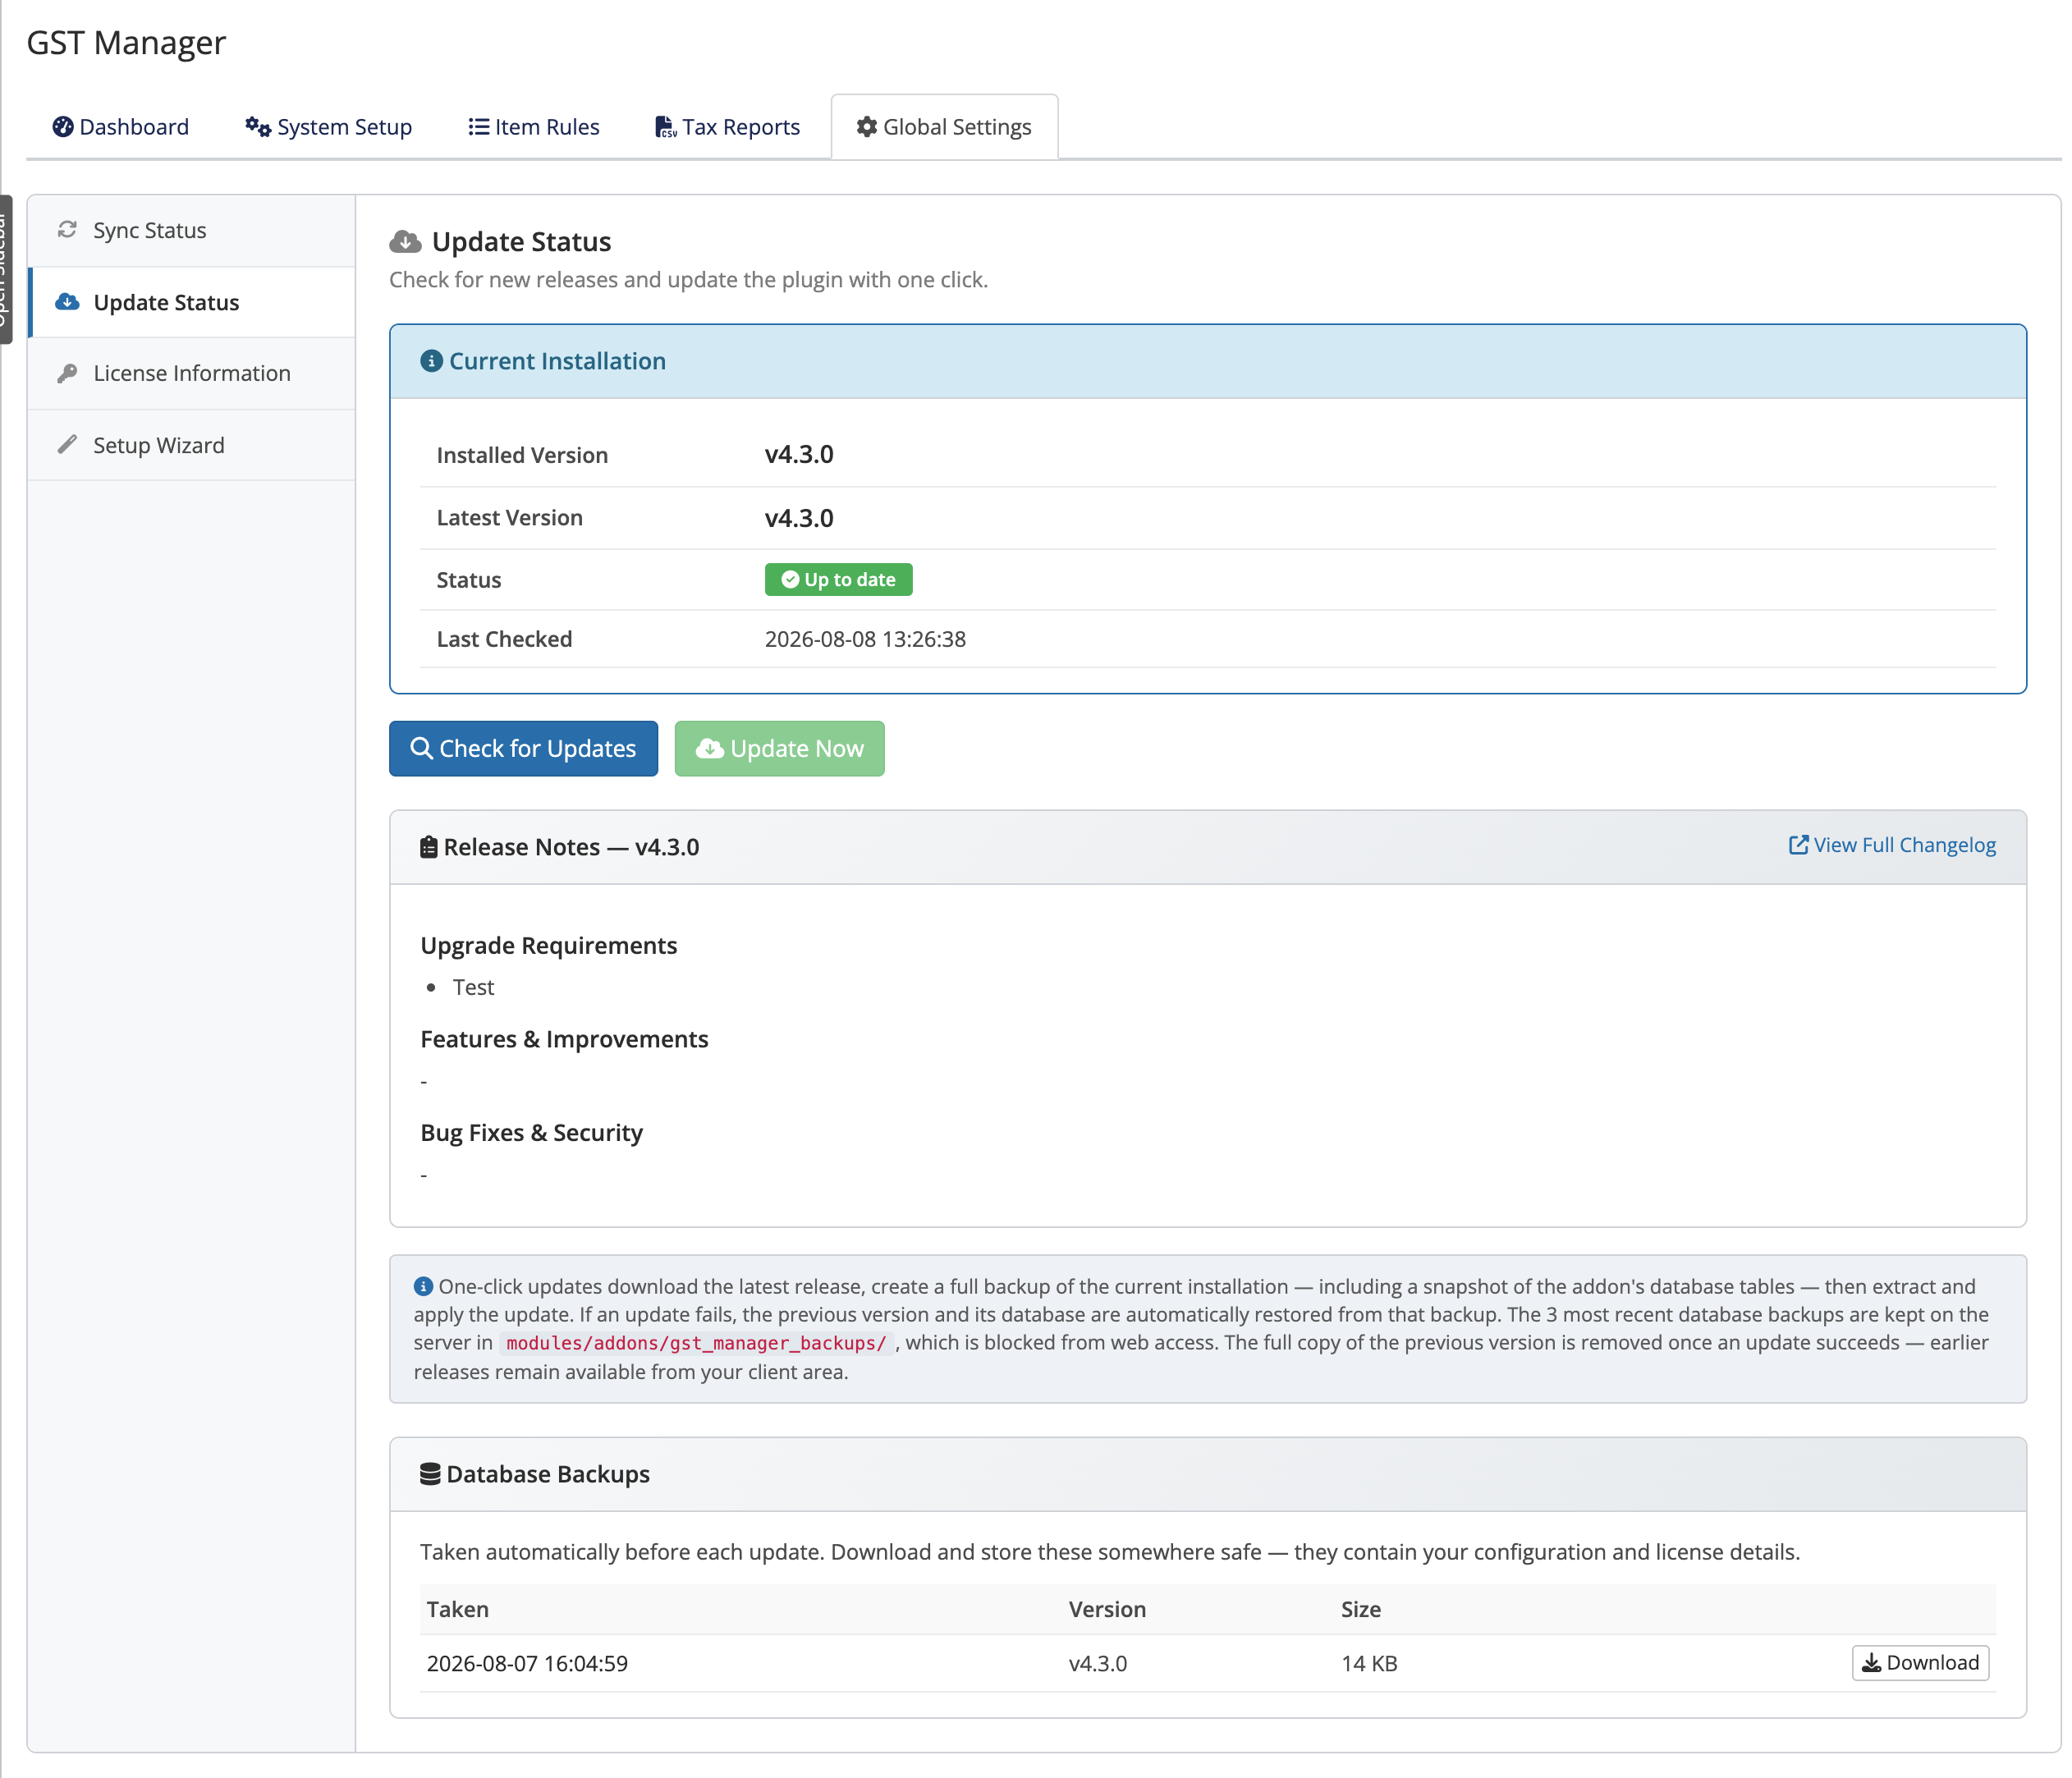Click the Upgrade Requirements heading
This screenshot has height=1778, width=2072.
pos(549,945)
